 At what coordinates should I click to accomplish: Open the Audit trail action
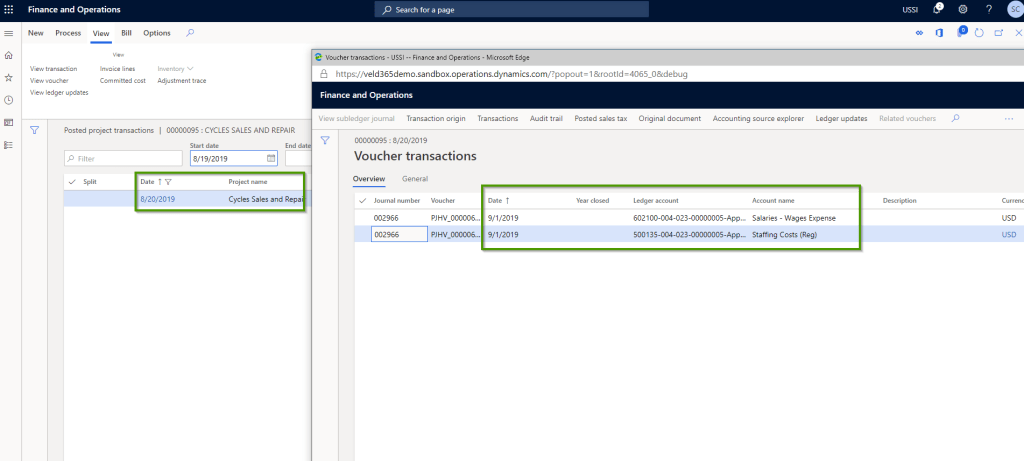tap(546, 118)
